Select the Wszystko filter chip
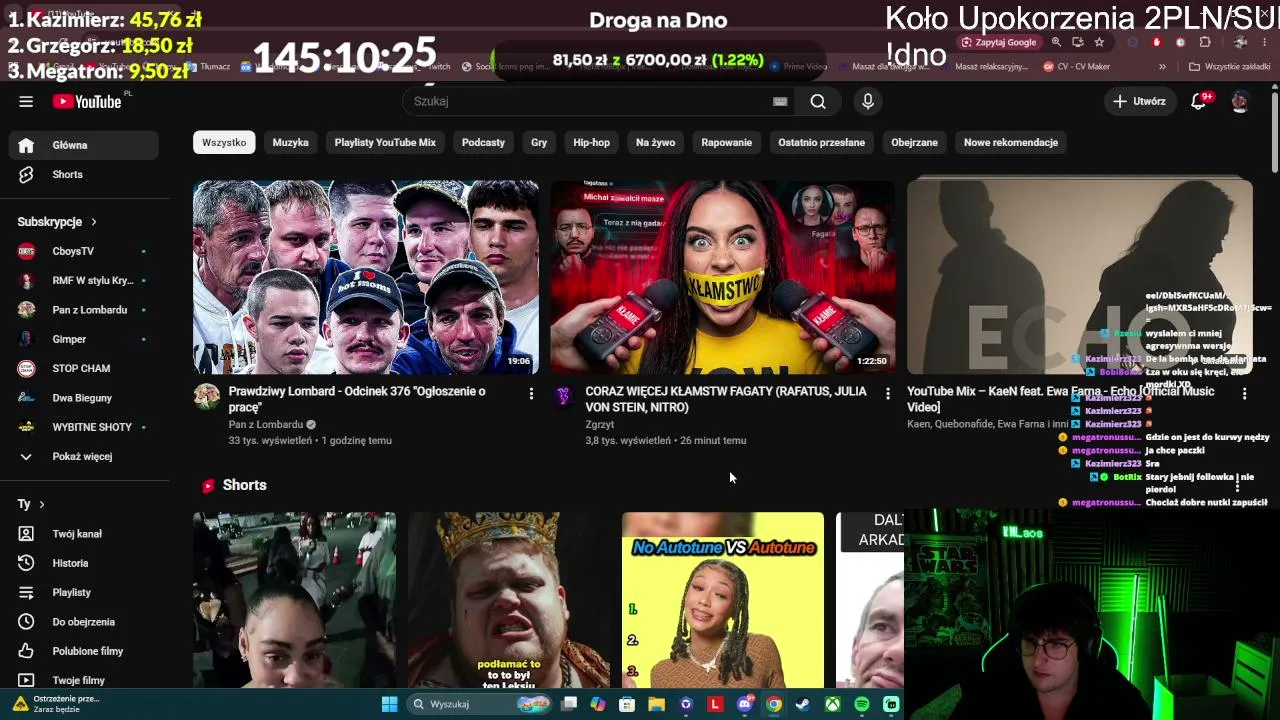This screenshot has width=1280, height=720. (x=224, y=142)
